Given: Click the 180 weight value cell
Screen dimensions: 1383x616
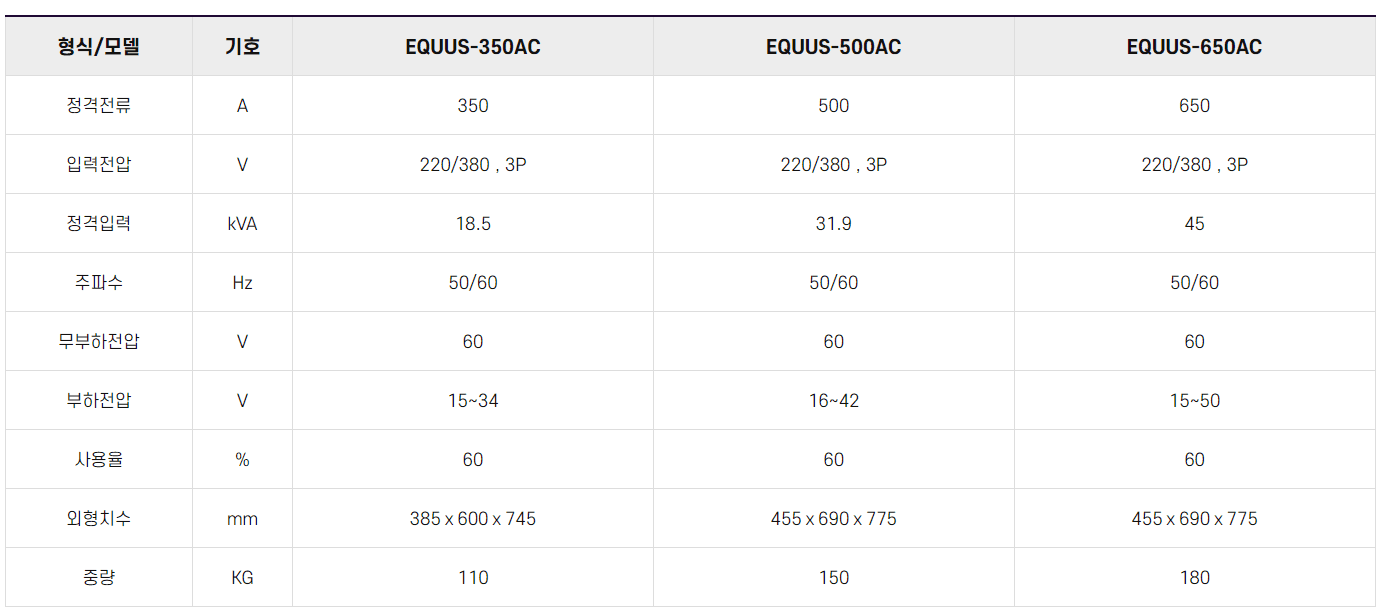Looking at the screenshot, I should pyautogui.click(x=1195, y=578).
